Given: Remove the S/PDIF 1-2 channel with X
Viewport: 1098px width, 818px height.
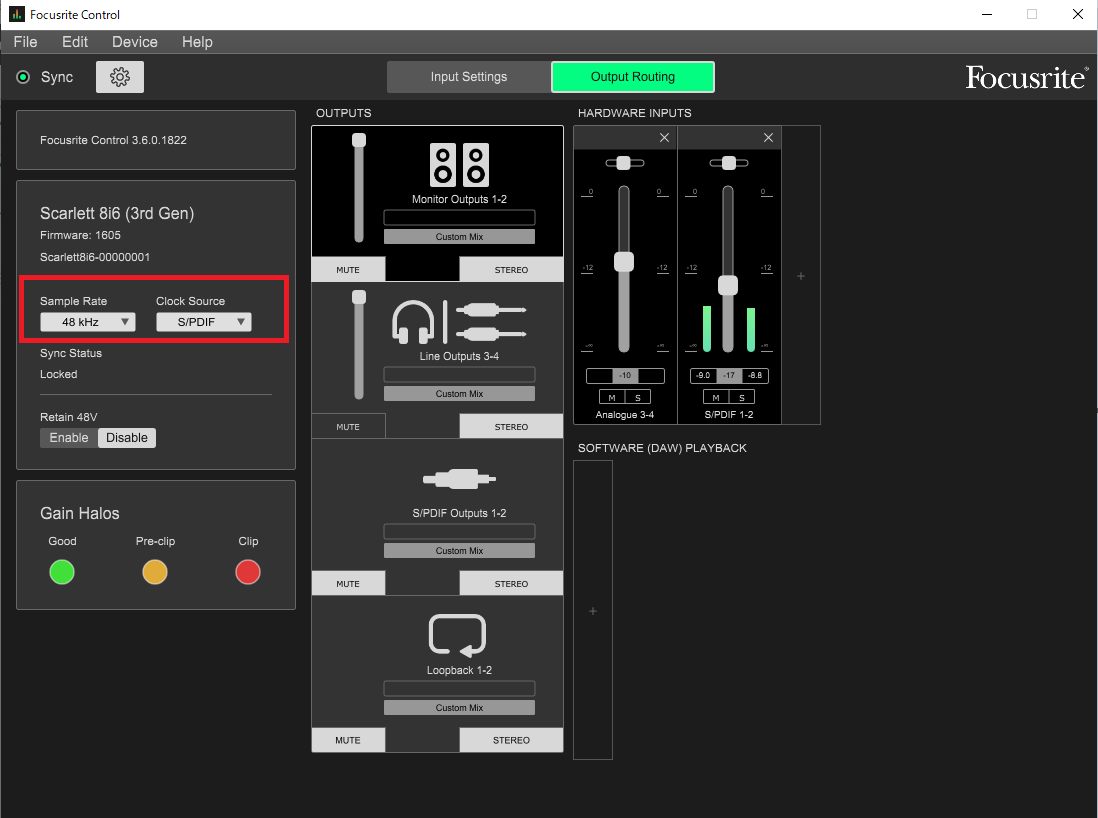Looking at the screenshot, I should tap(768, 138).
